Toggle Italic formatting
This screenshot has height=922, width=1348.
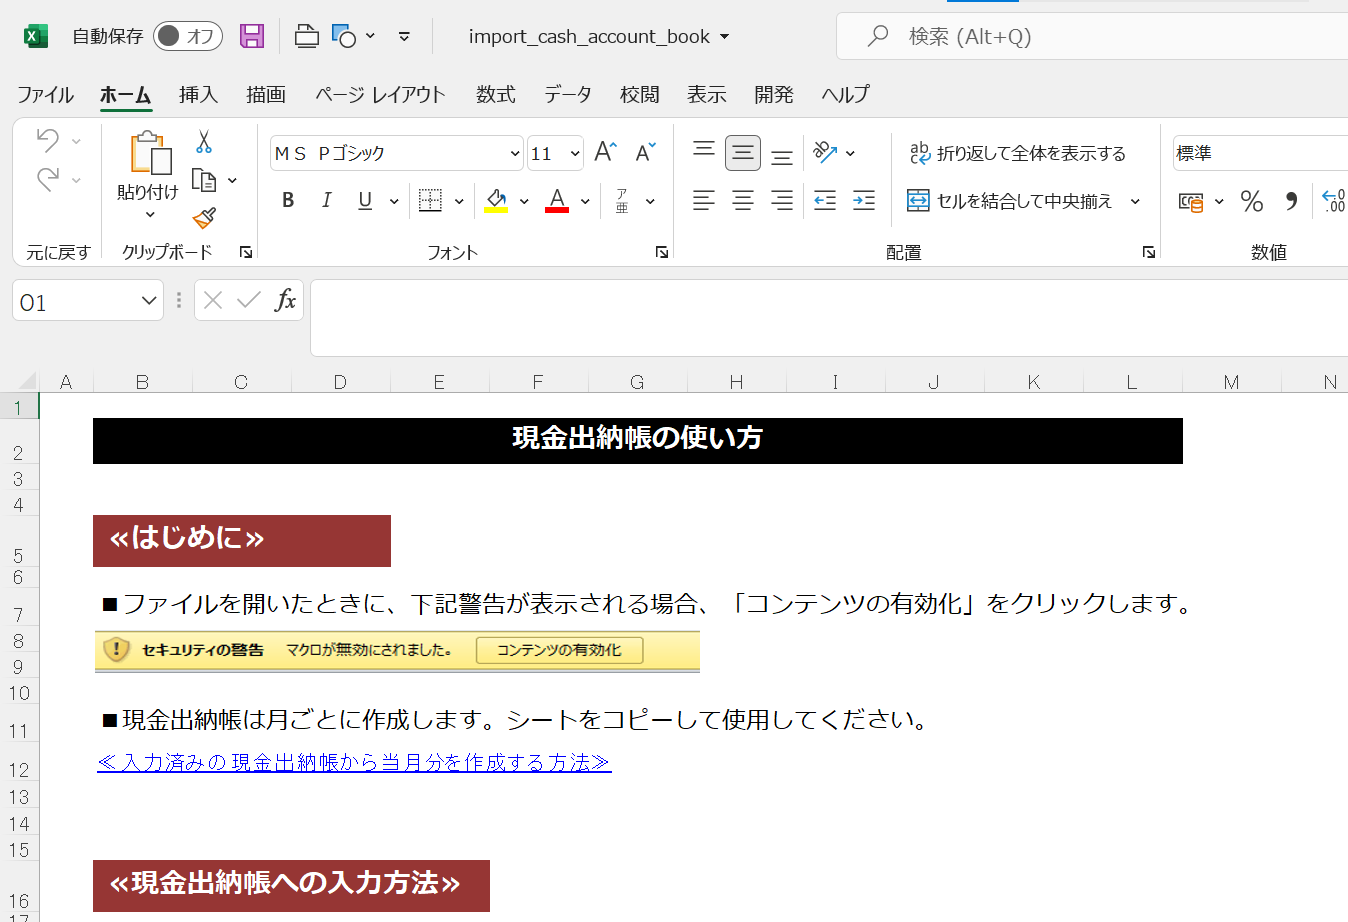[326, 201]
